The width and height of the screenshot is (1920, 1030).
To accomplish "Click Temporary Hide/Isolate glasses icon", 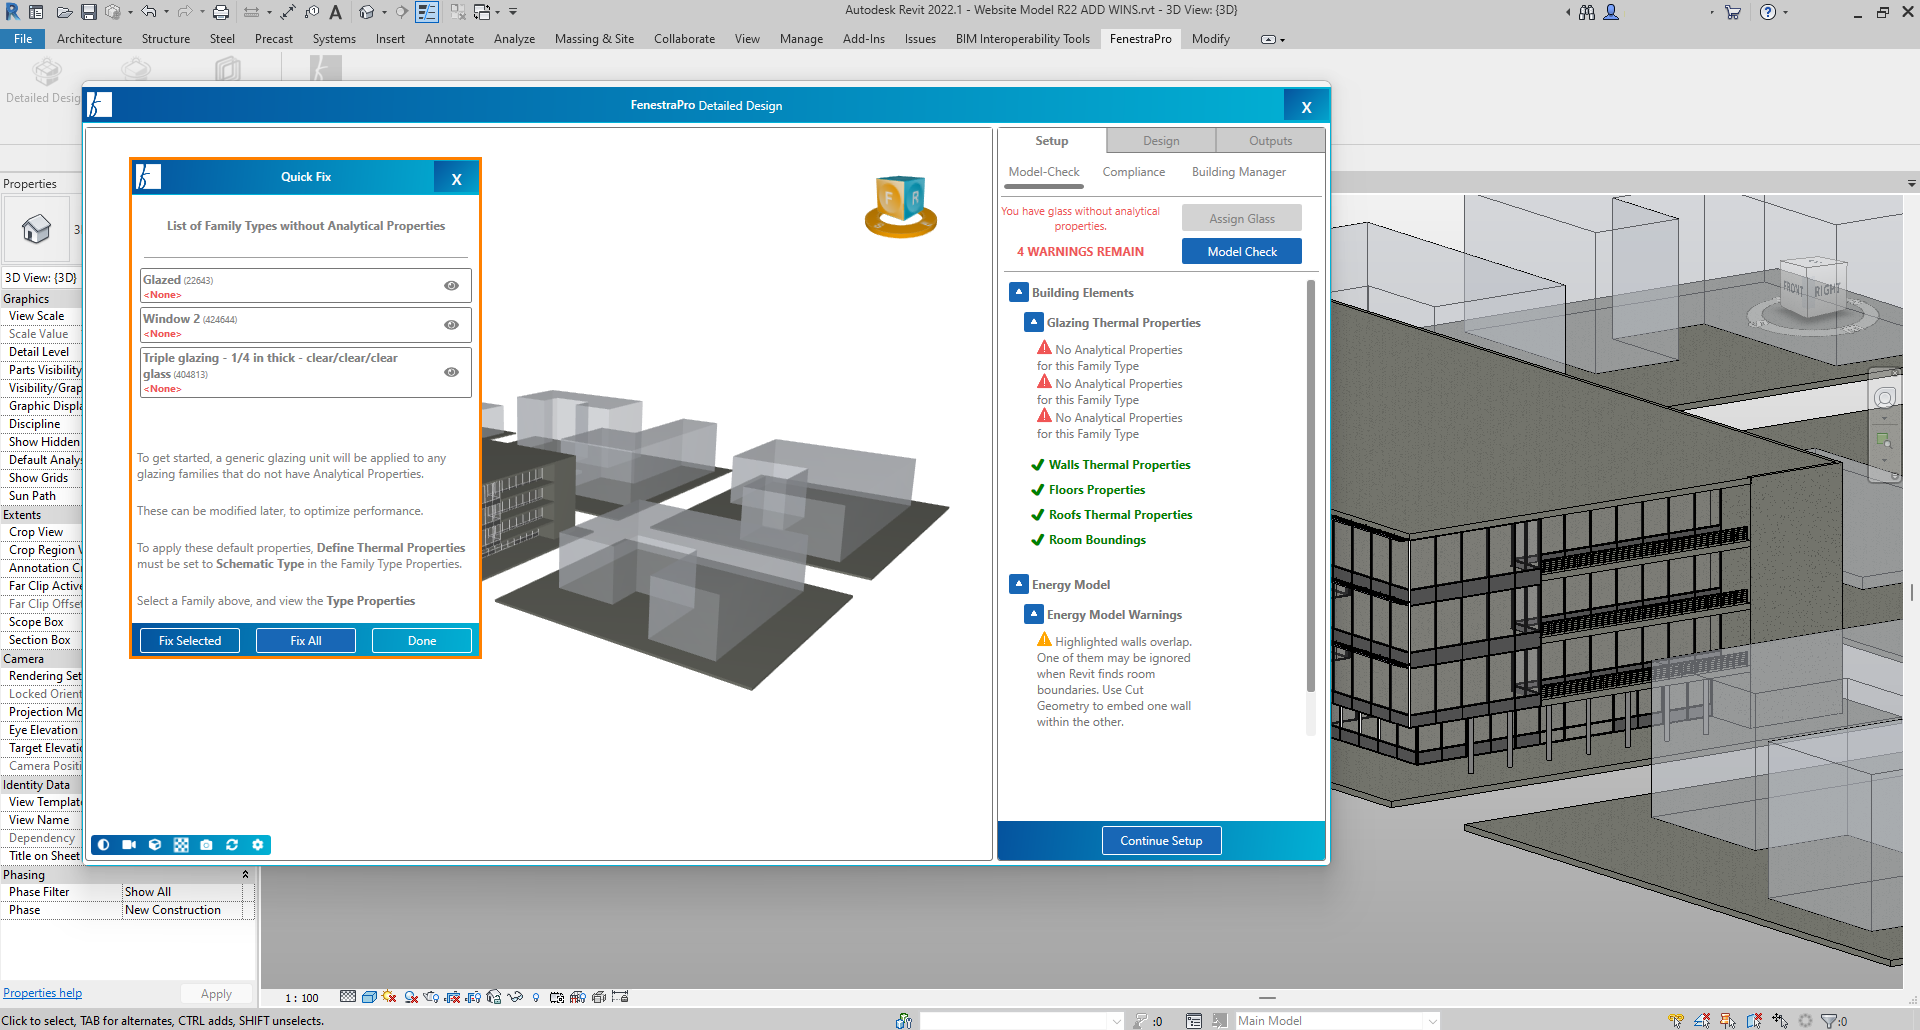I will tap(515, 997).
